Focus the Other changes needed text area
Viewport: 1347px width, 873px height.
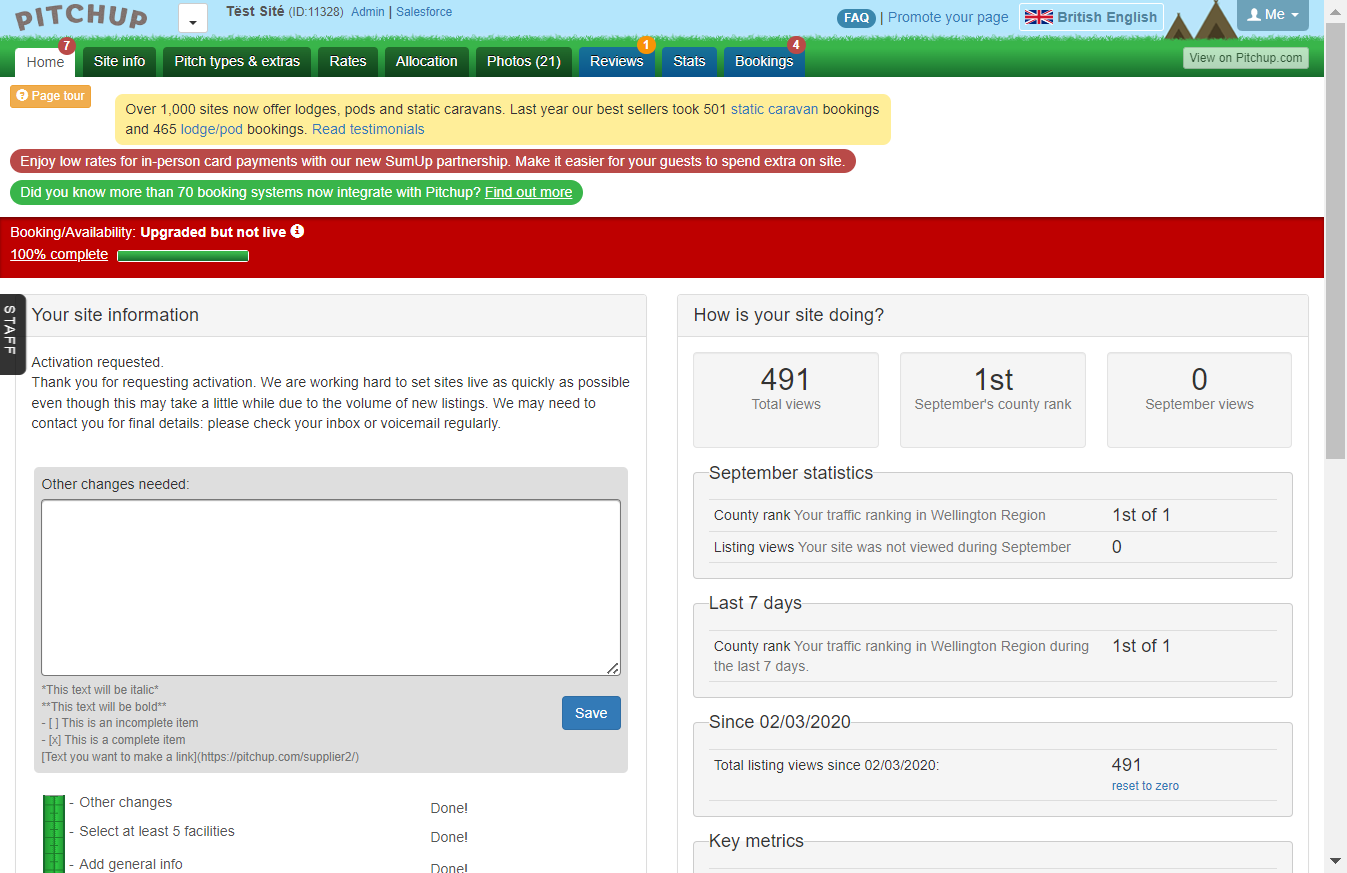[331, 588]
